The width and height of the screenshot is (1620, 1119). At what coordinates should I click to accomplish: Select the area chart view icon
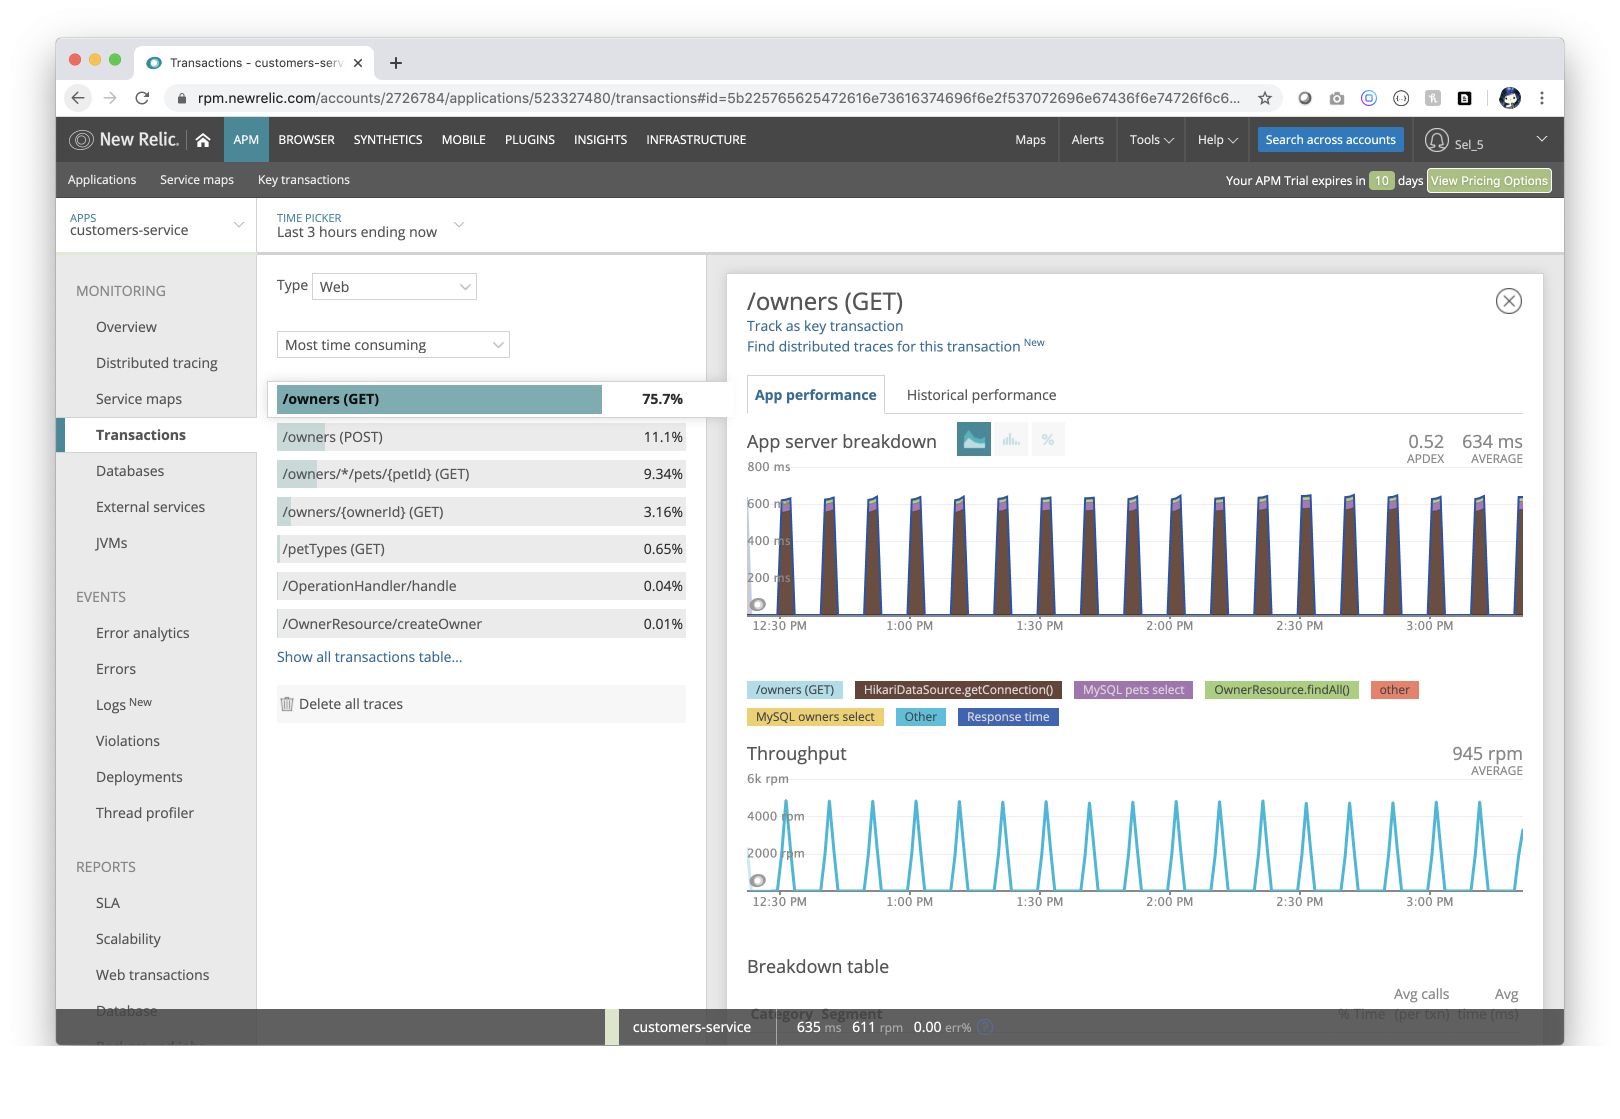click(x=974, y=439)
